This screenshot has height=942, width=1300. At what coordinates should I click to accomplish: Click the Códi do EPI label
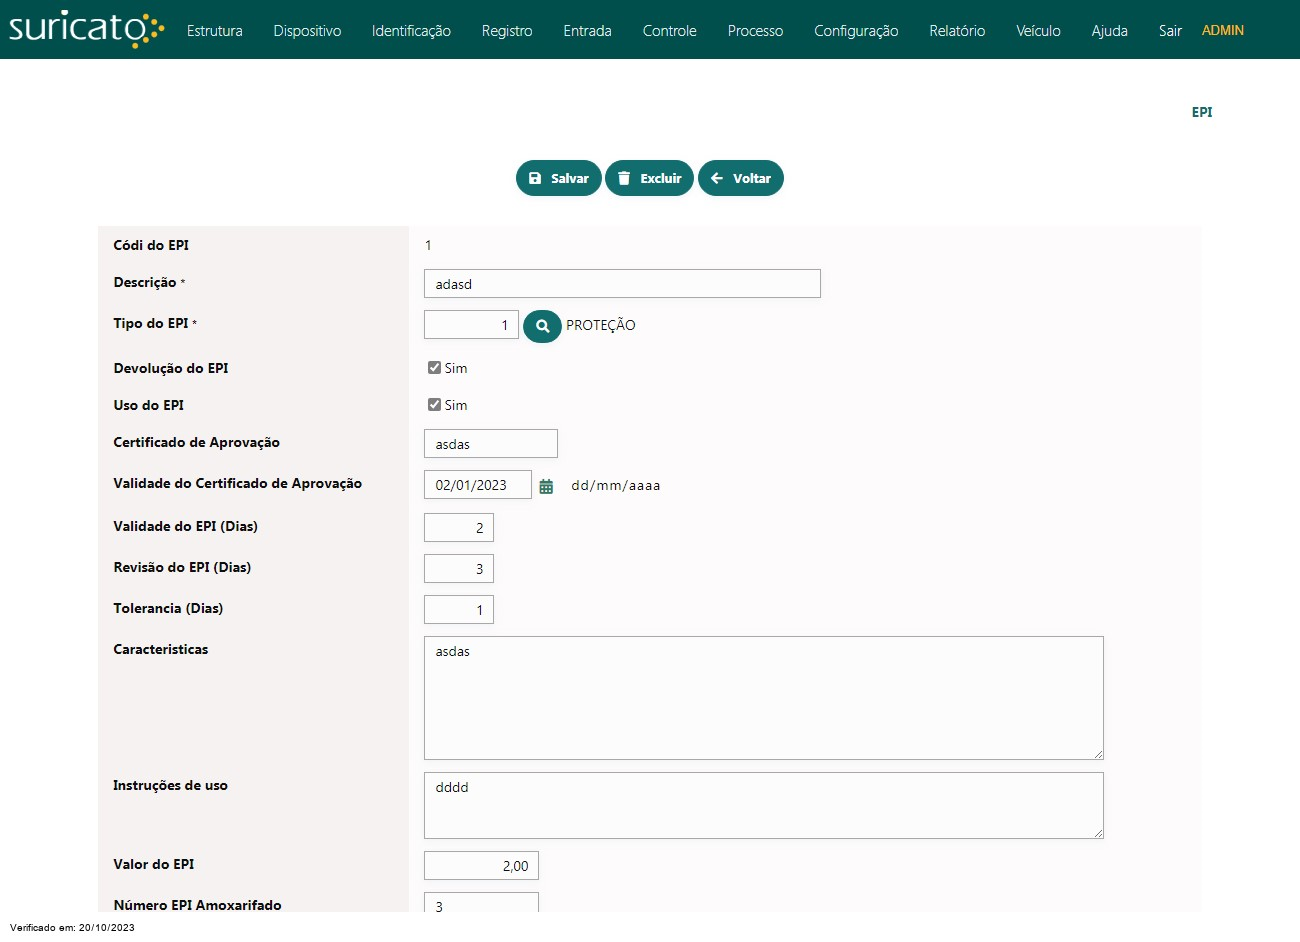tap(151, 245)
